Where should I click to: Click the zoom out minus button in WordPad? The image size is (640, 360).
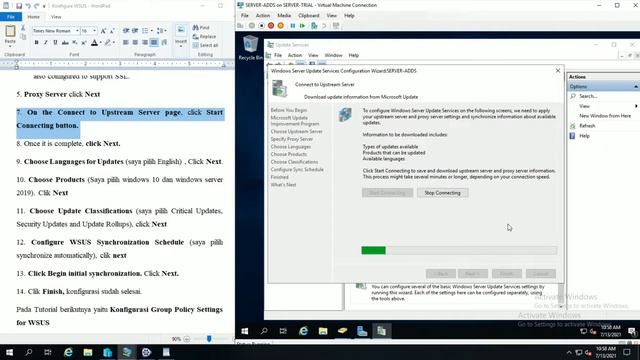pos(187,339)
